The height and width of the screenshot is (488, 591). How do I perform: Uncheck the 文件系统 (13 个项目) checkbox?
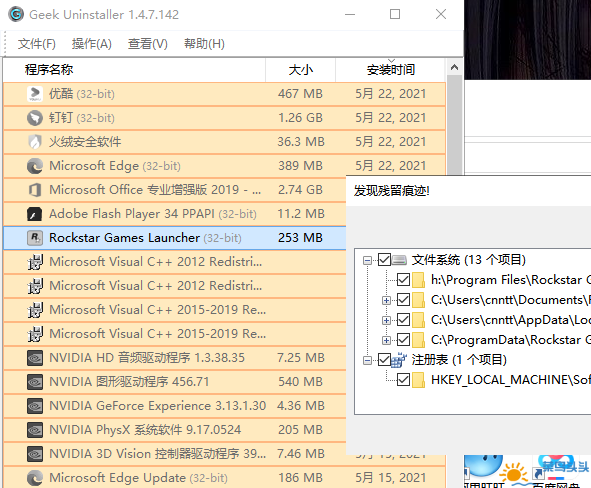coord(384,260)
